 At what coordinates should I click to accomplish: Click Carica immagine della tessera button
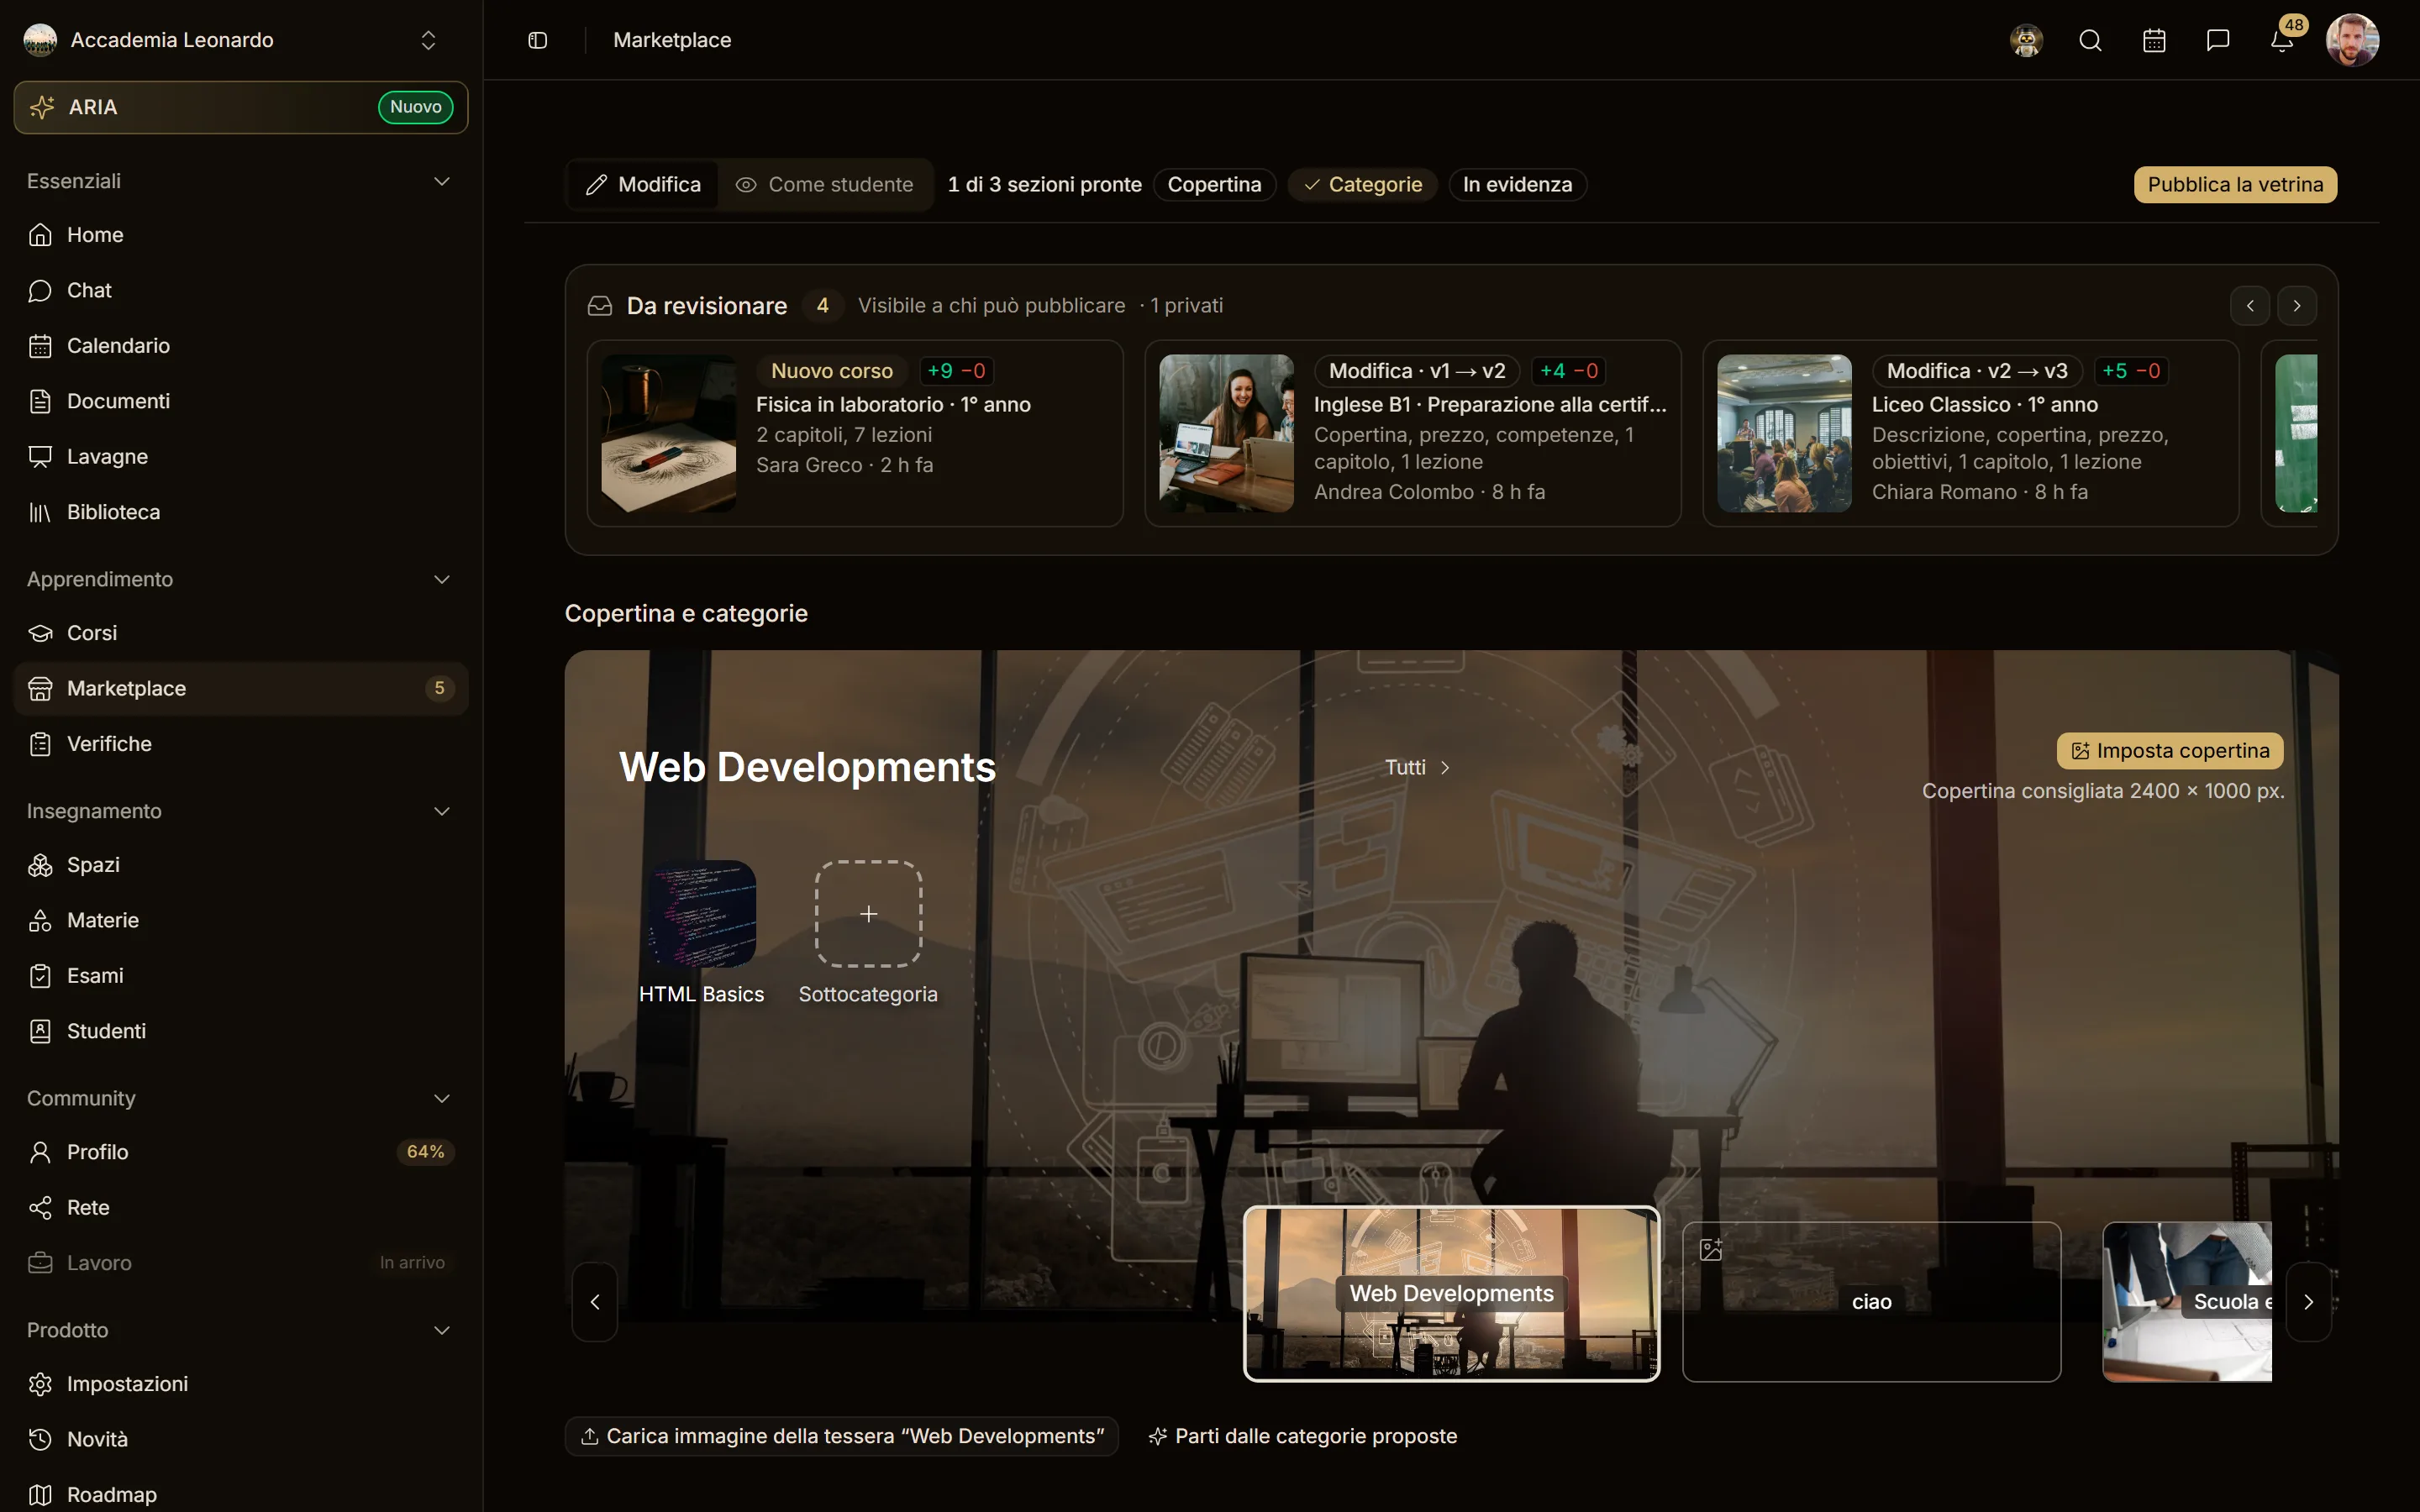(842, 1436)
